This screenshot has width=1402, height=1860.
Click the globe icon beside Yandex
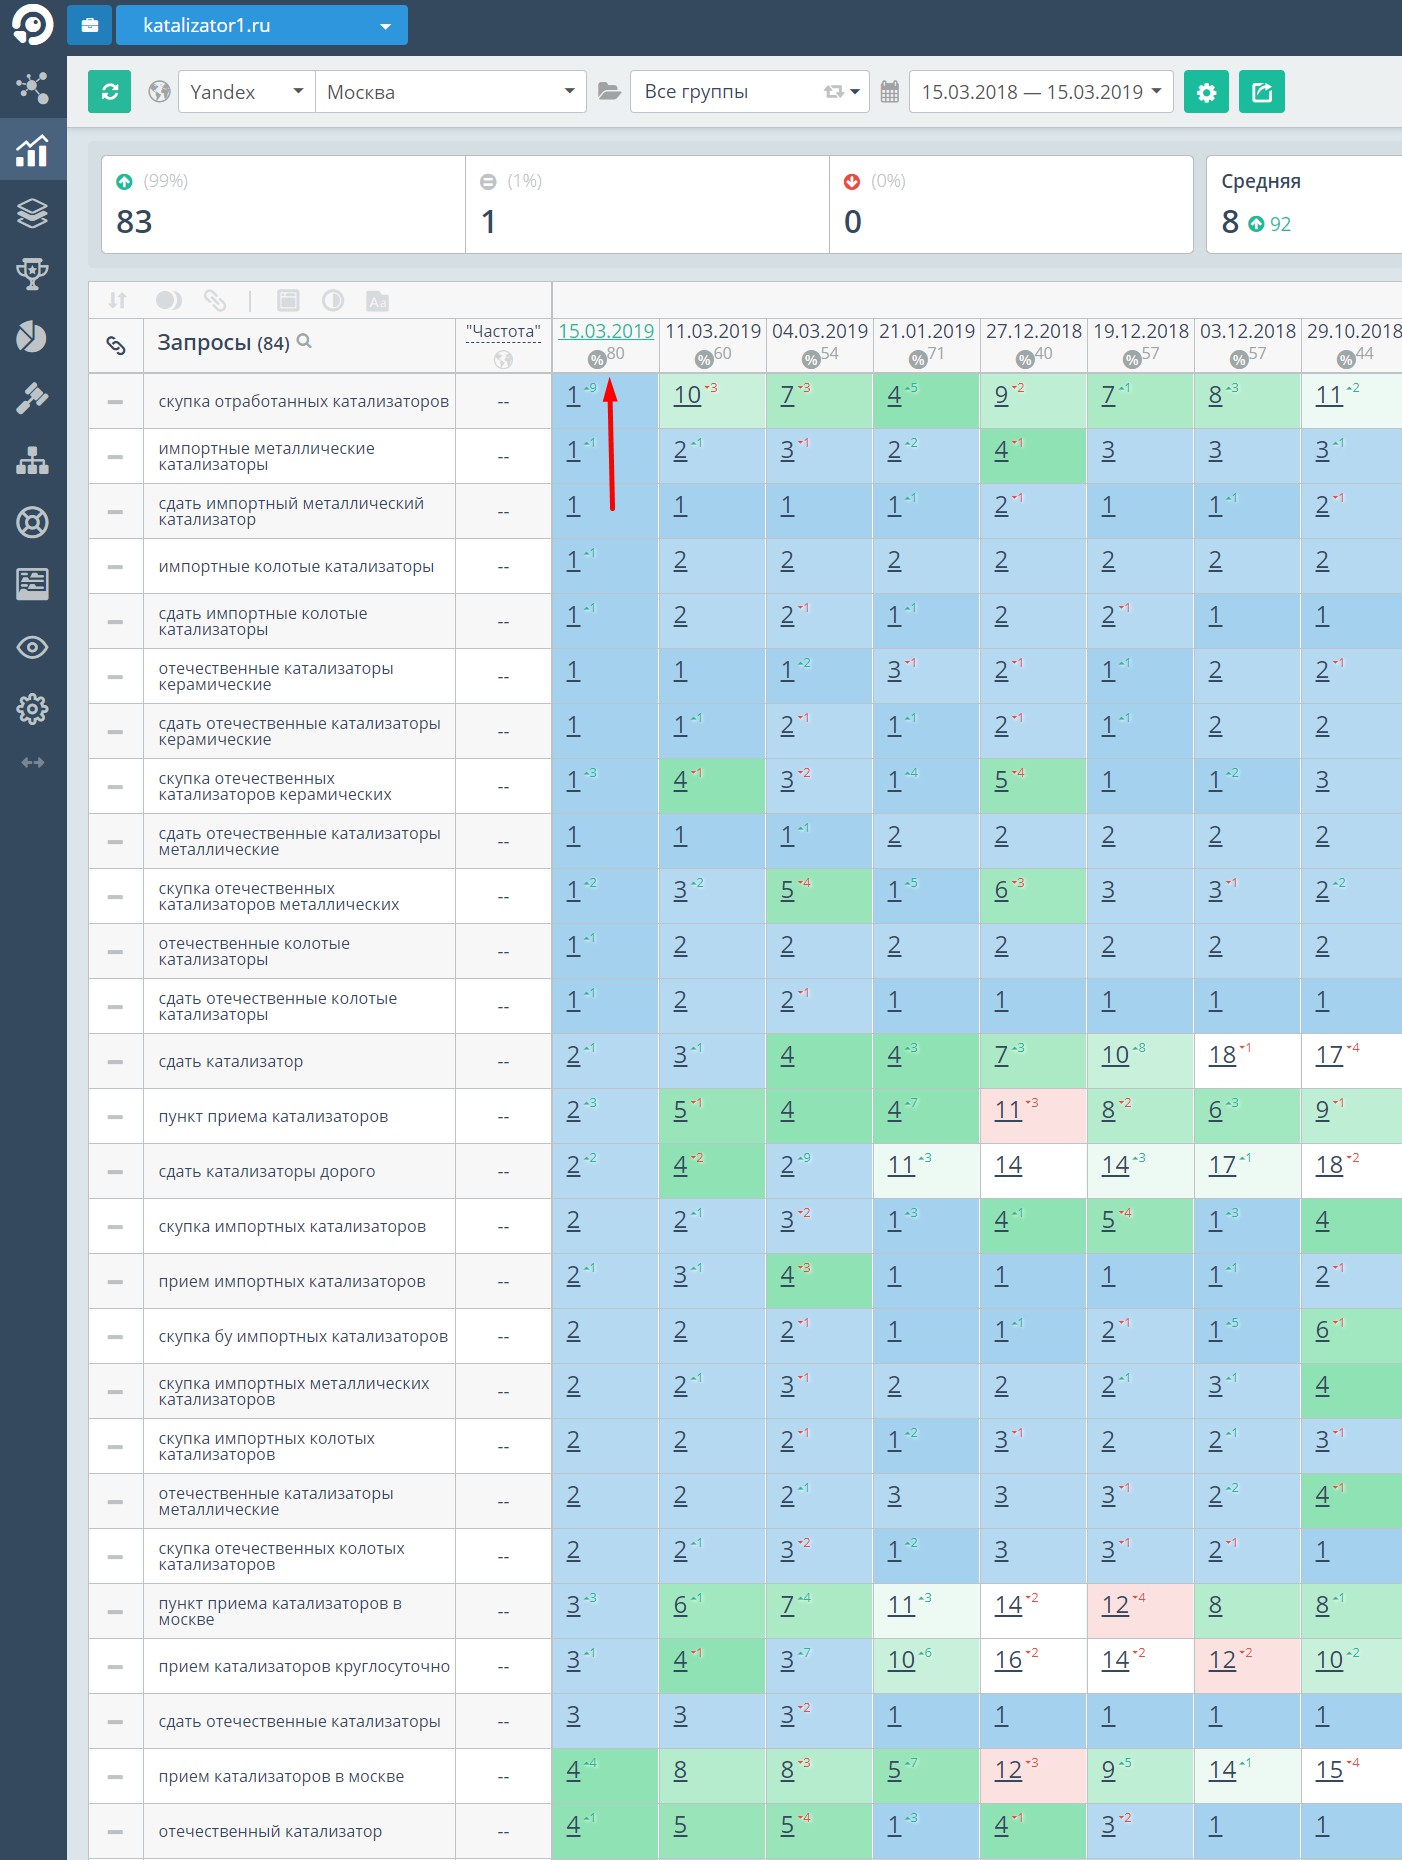coord(159,92)
